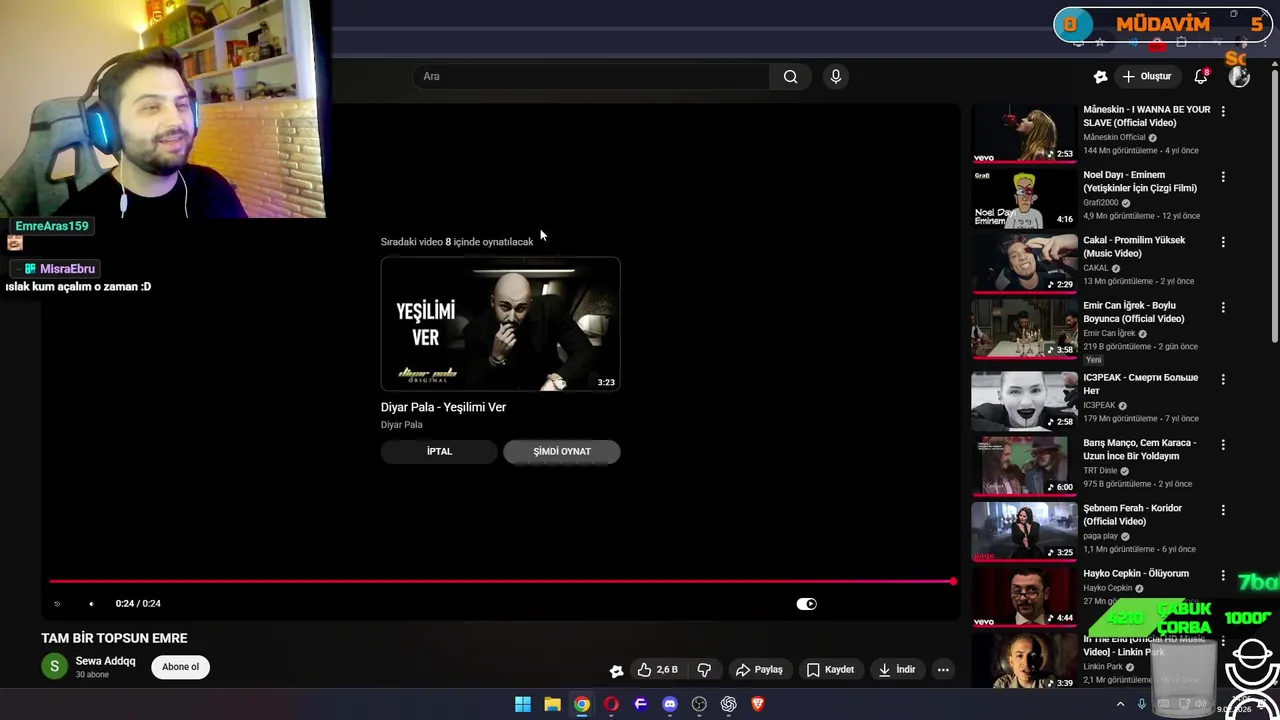Save video with Kaydet button

click(830, 670)
